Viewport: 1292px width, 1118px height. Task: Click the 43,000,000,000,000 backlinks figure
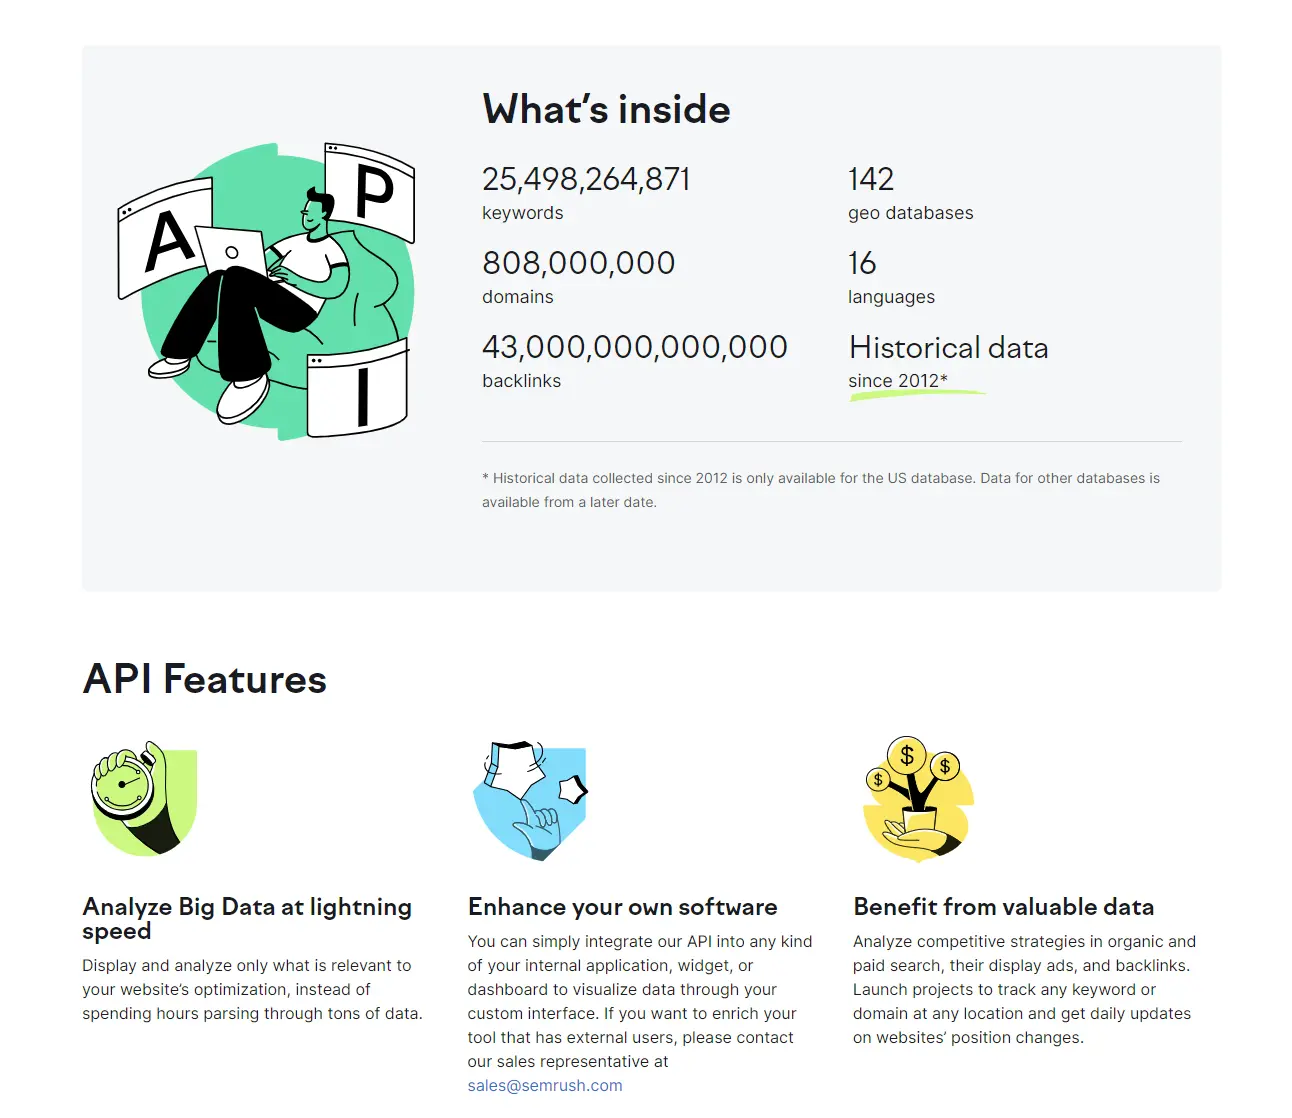point(635,347)
